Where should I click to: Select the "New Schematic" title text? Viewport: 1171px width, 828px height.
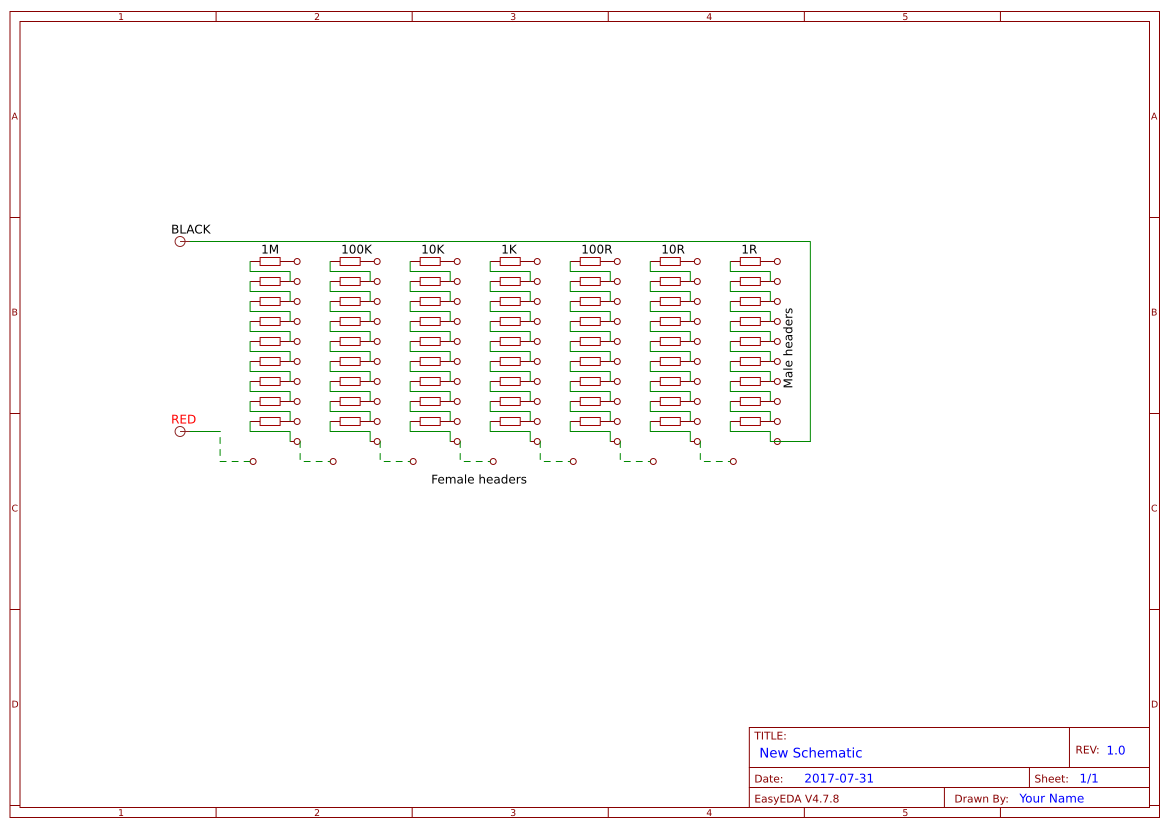810,753
